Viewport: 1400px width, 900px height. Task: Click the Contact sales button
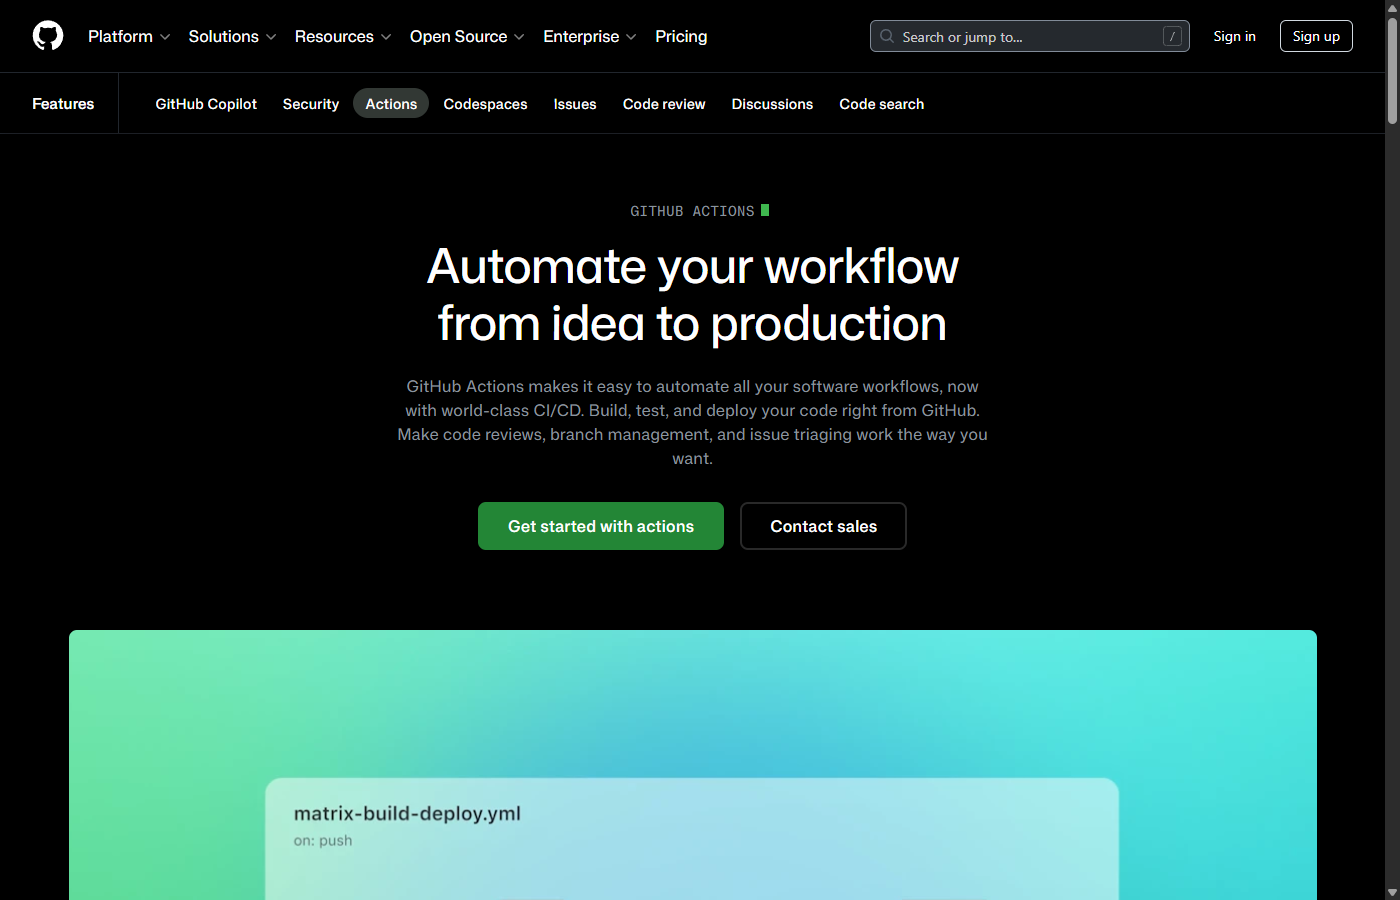[x=823, y=525]
